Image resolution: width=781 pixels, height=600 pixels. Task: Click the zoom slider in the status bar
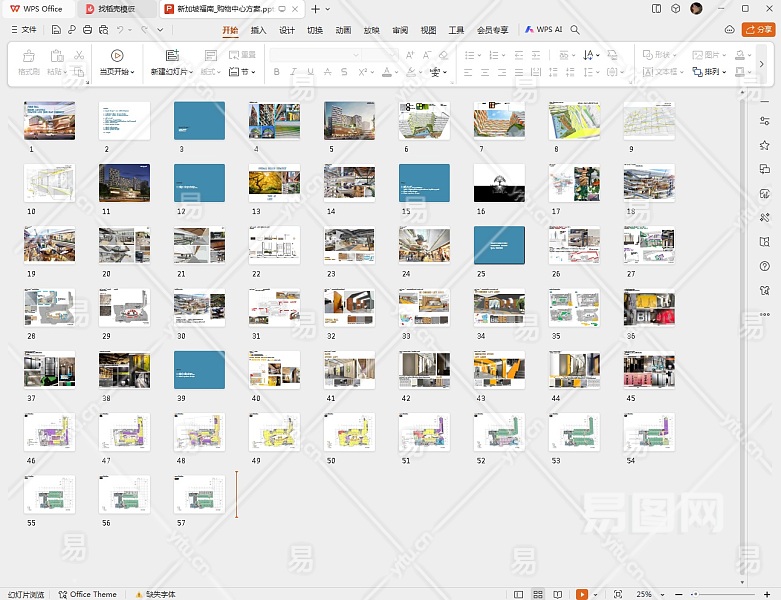click(x=720, y=594)
